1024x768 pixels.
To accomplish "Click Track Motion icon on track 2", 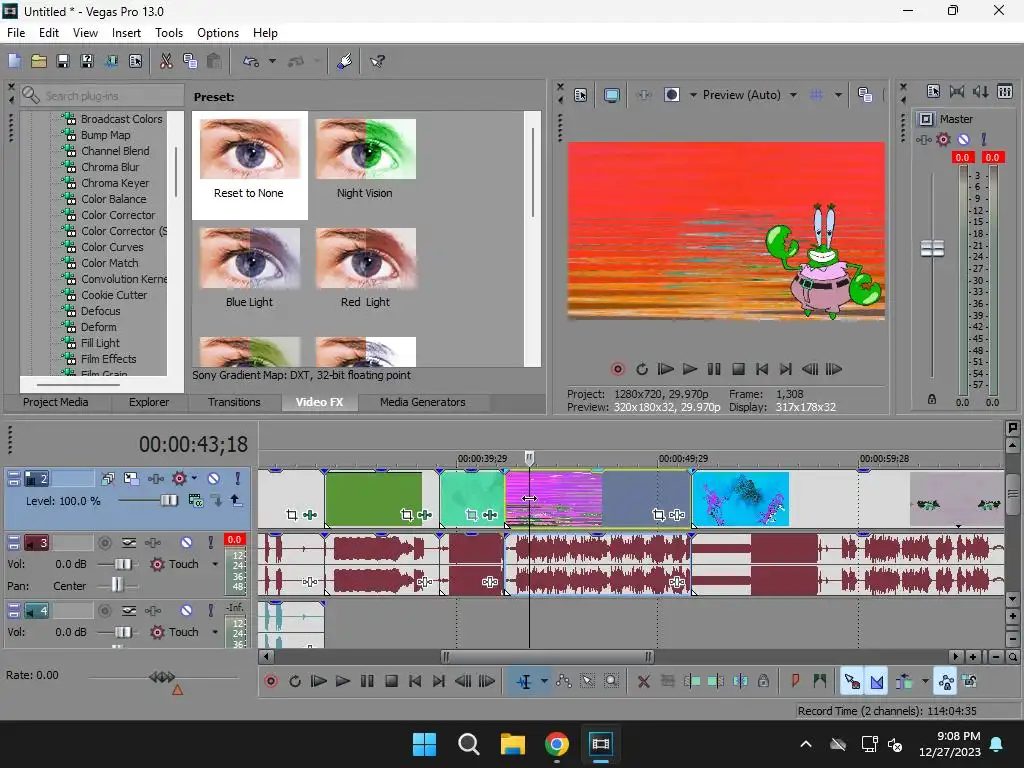I will [x=131, y=479].
